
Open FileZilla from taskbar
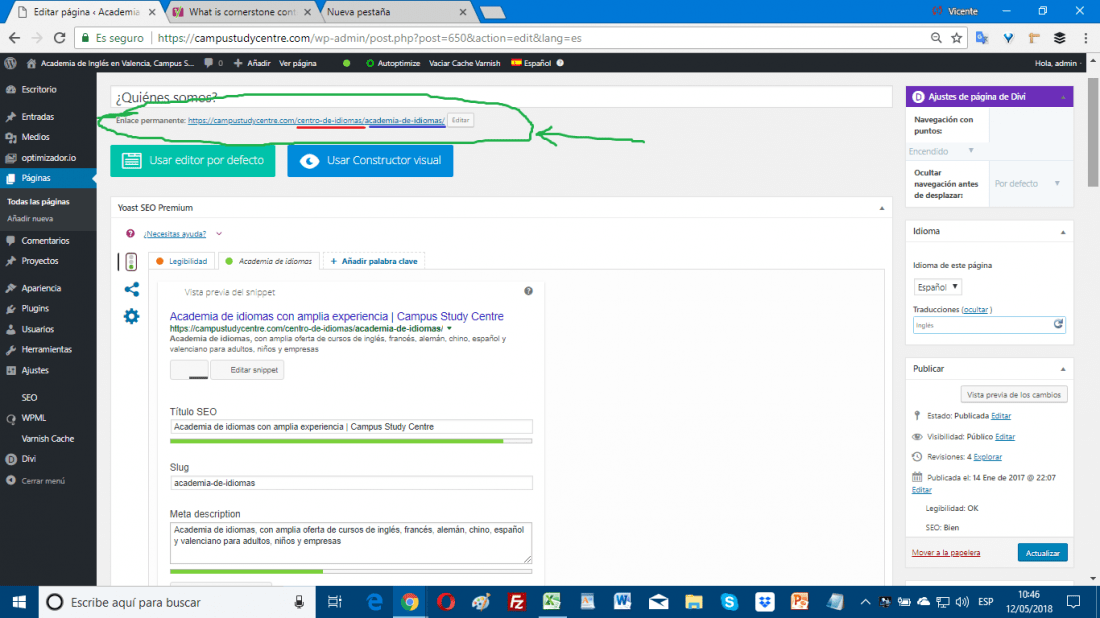516,602
